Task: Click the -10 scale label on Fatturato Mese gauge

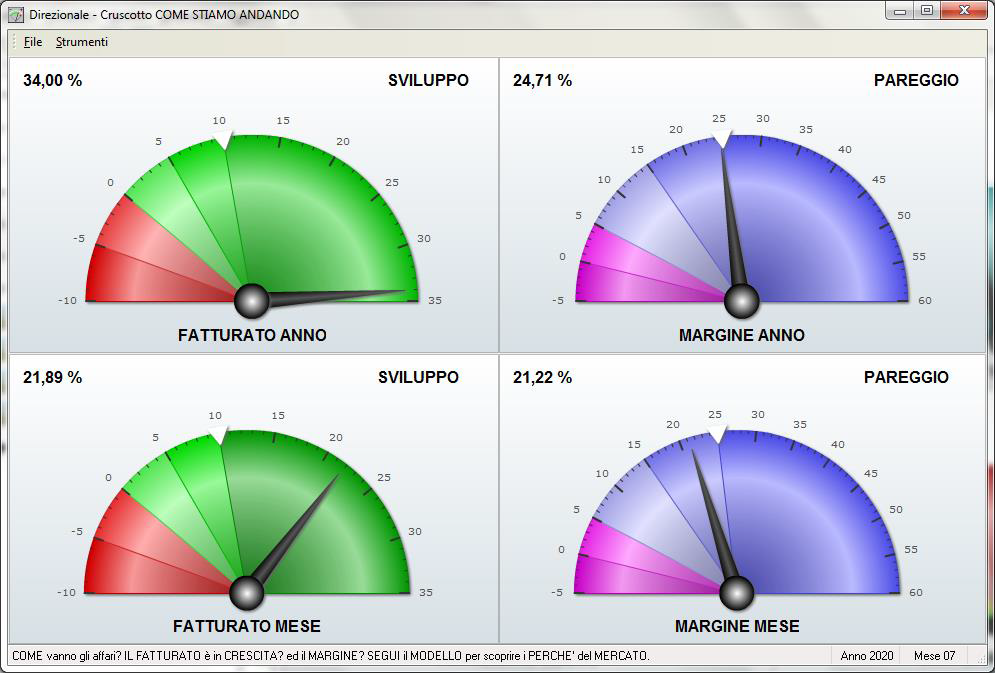Action: [x=66, y=592]
